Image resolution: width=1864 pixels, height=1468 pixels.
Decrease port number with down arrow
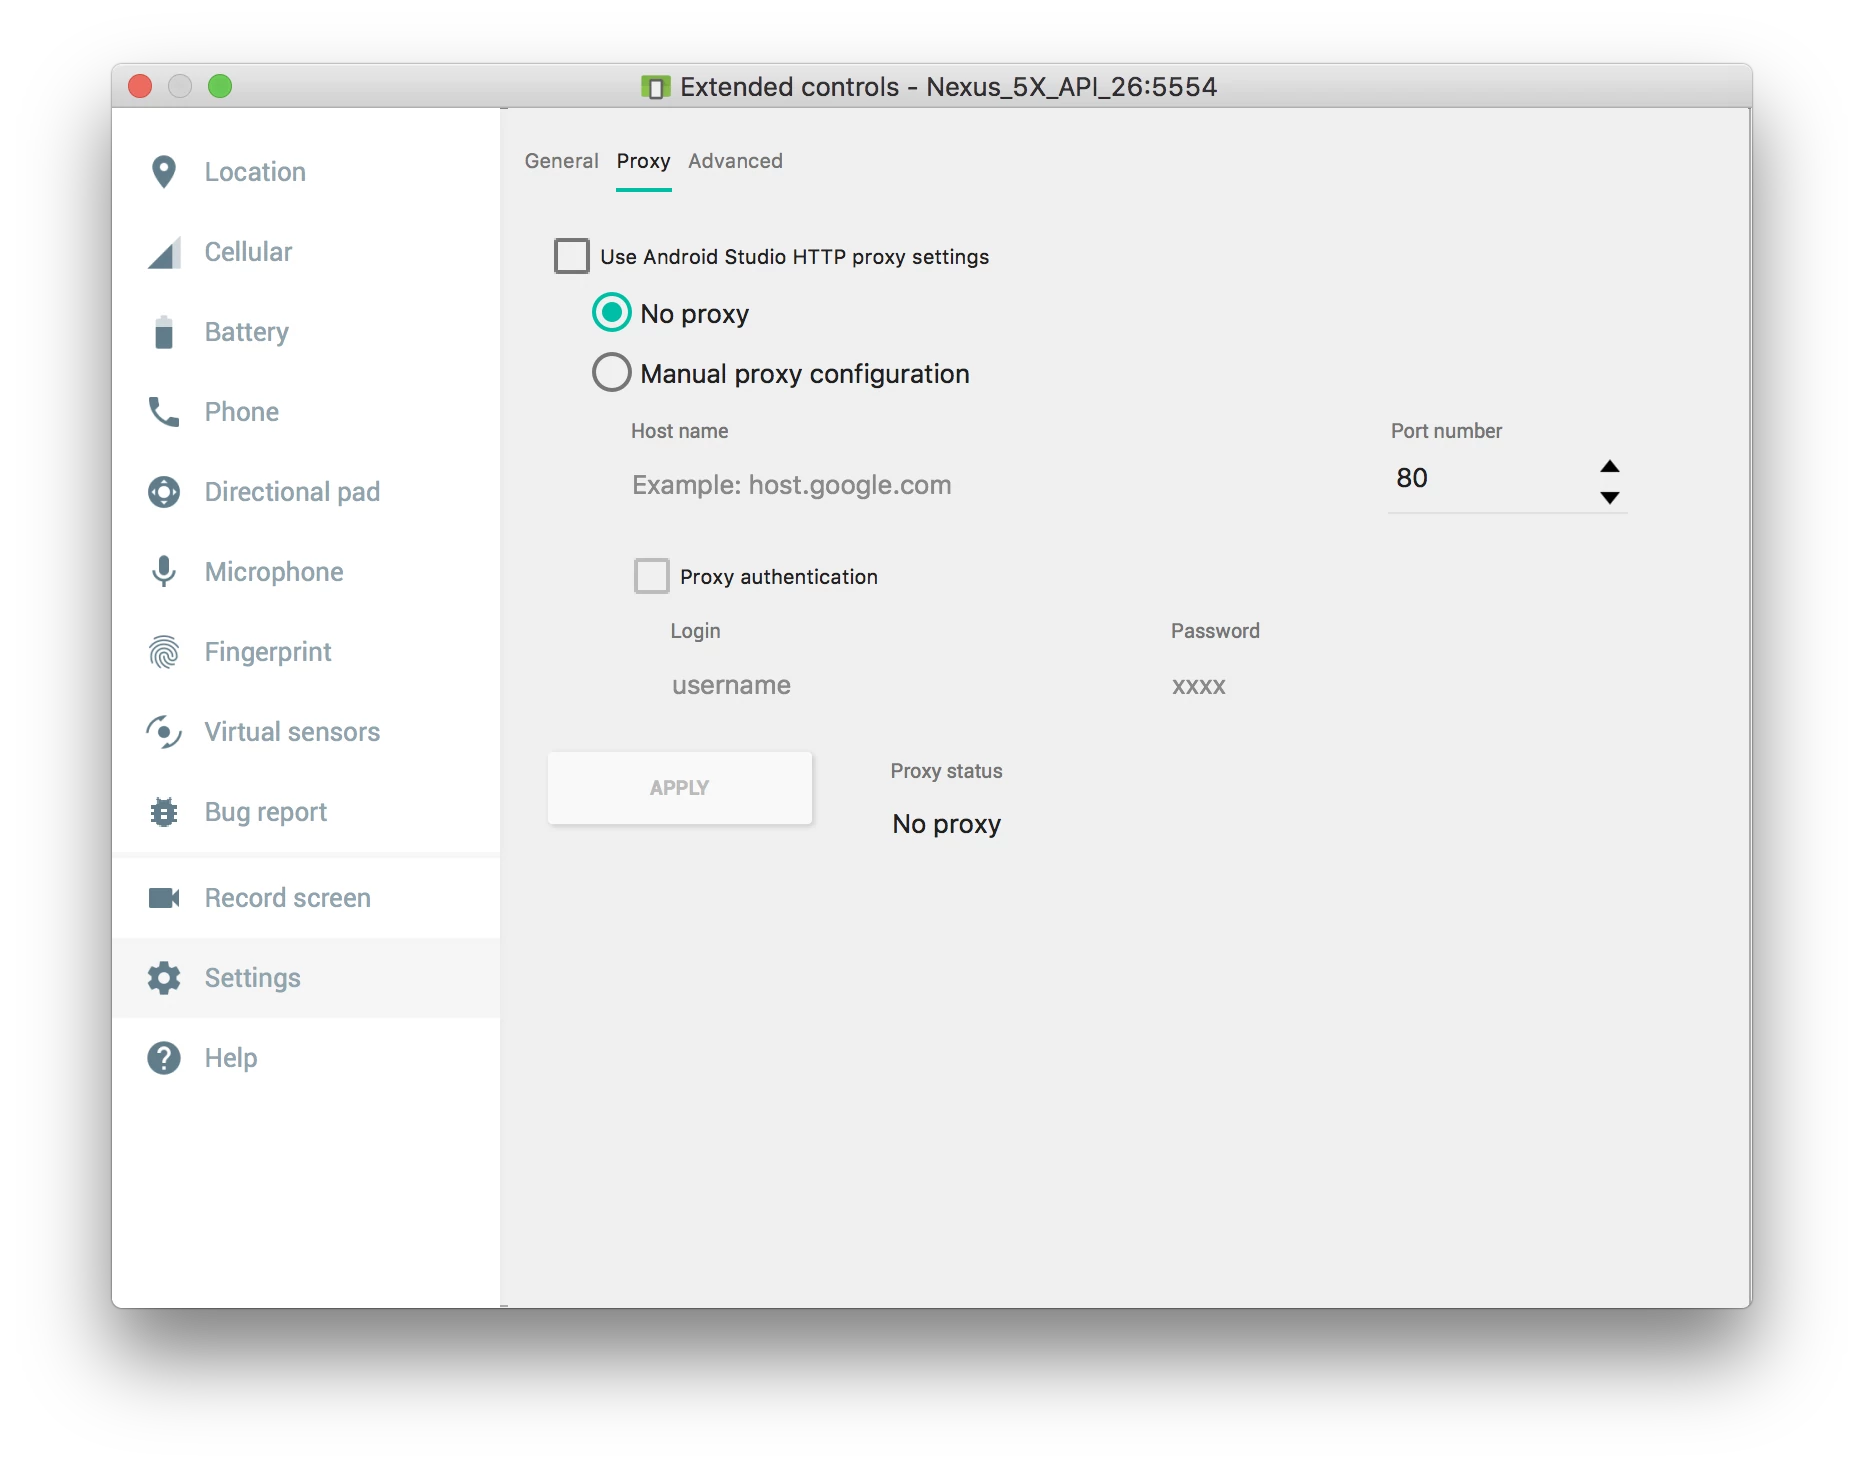pyautogui.click(x=1610, y=497)
